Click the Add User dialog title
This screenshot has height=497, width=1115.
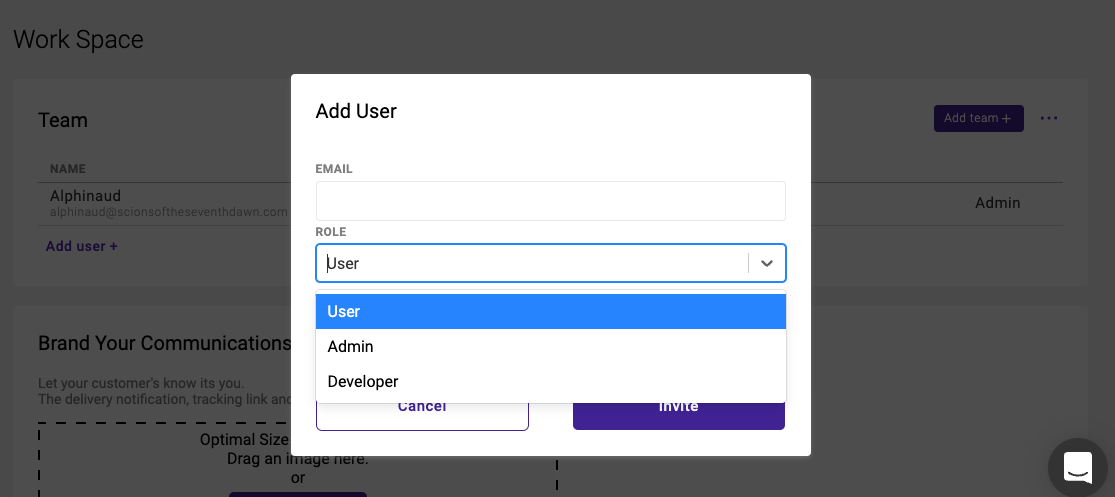(x=356, y=111)
